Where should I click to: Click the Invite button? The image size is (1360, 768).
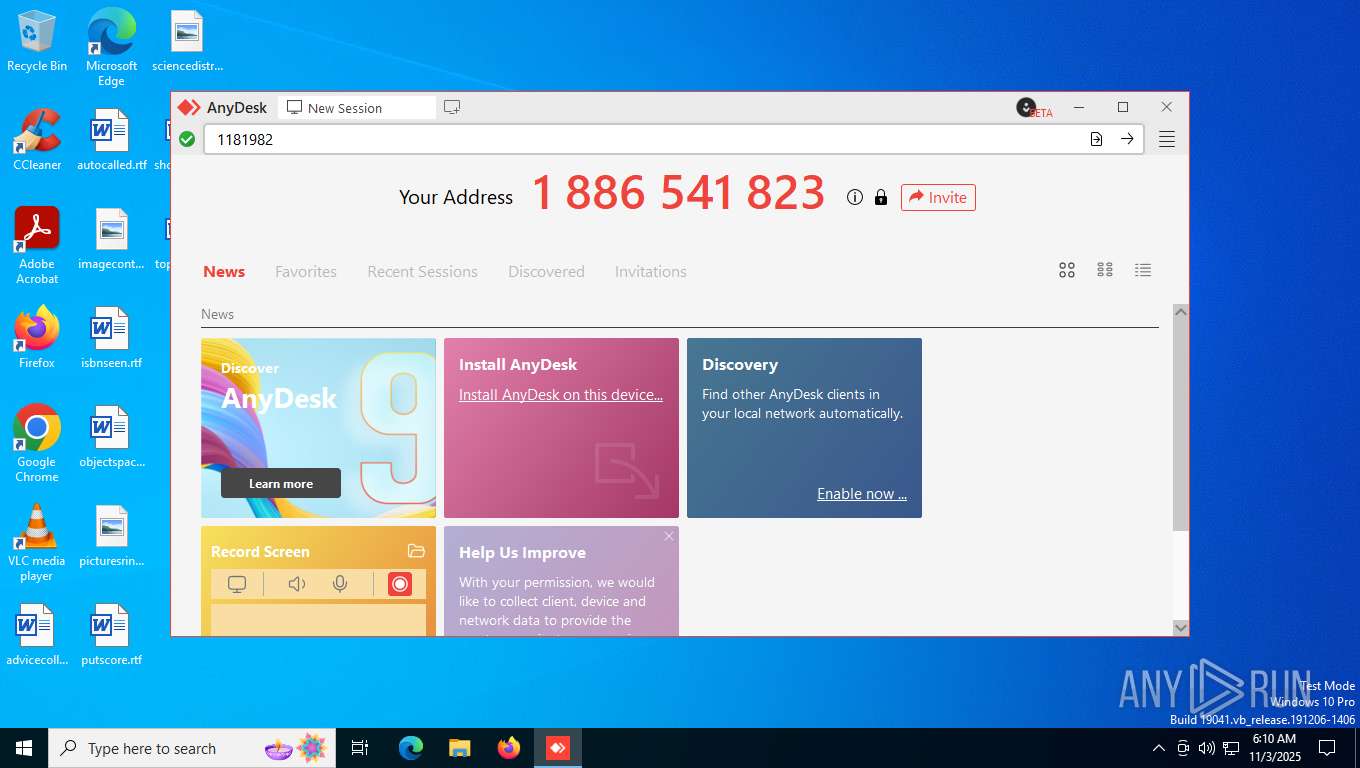click(938, 197)
